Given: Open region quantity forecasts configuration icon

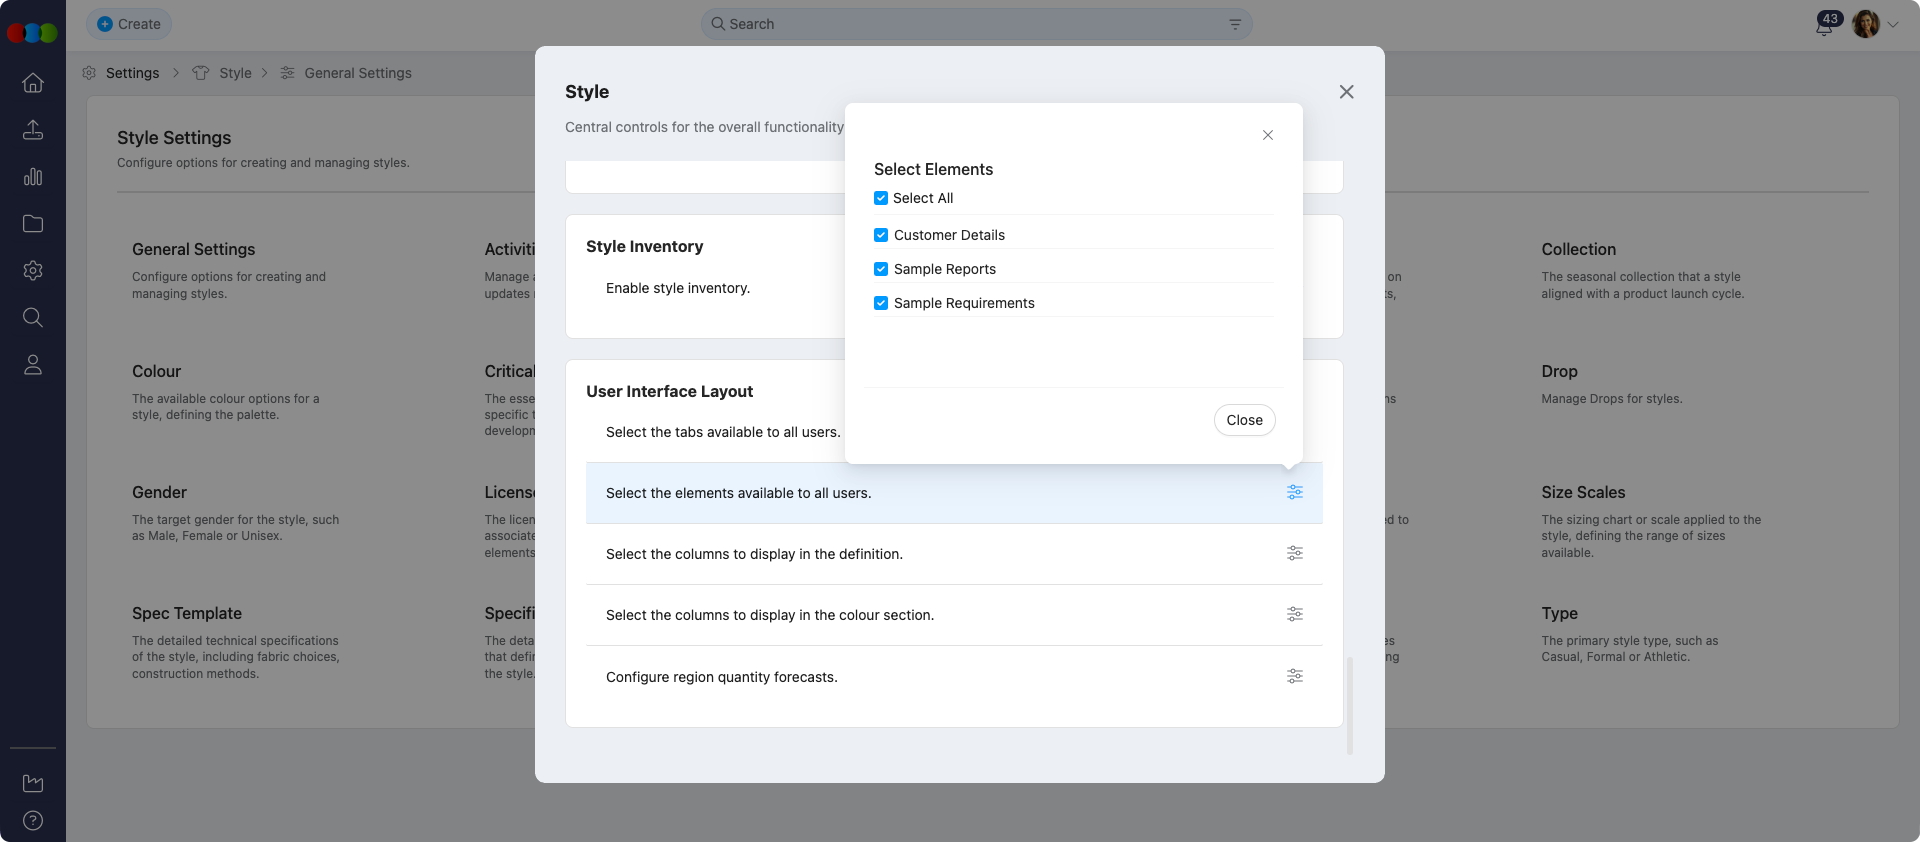Looking at the screenshot, I should tap(1294, 677).
